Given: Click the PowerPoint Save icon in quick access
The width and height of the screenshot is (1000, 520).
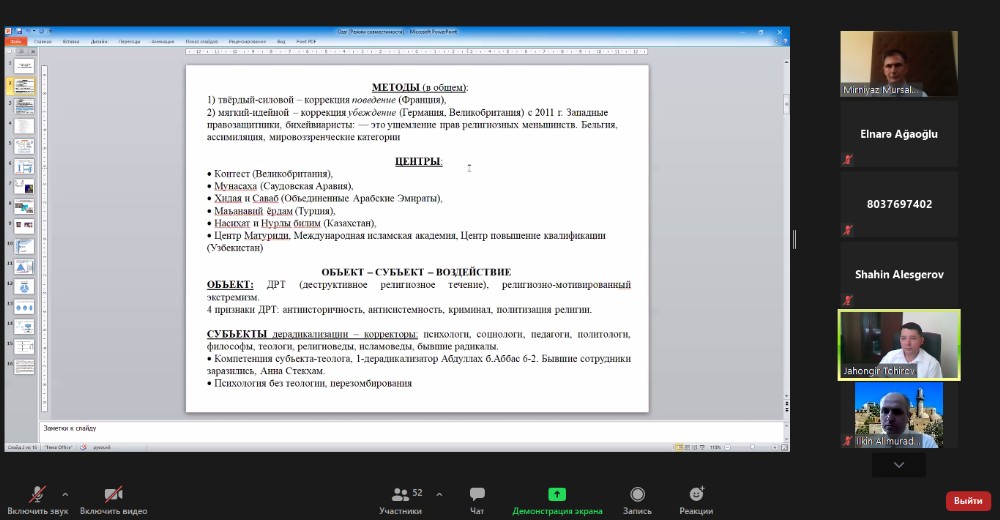Looking at the screenshot, I should pyautogui.click(x=19, y=31).
